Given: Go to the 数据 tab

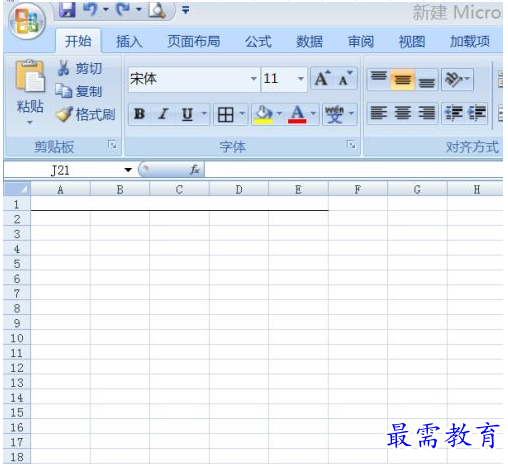Looking at the screenshot, I should [x=309, y=42].
